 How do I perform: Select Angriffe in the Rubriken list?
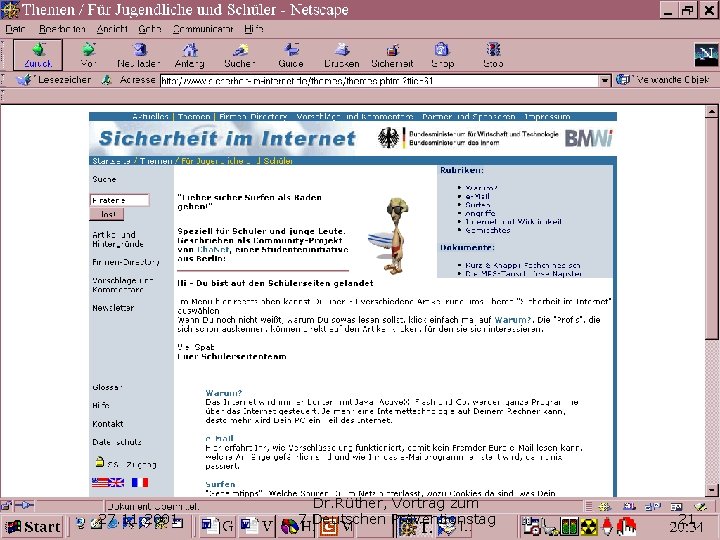click(x=480, y=213)
